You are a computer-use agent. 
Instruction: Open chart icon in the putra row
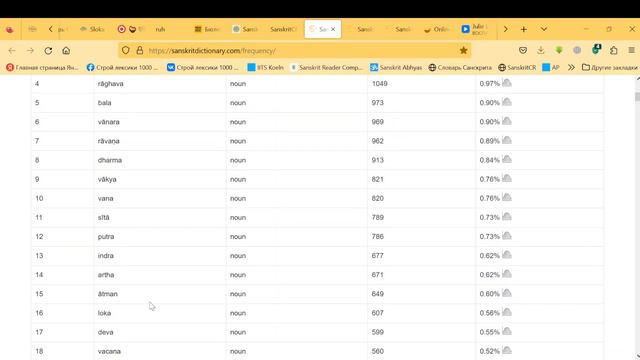pos(507,236)
